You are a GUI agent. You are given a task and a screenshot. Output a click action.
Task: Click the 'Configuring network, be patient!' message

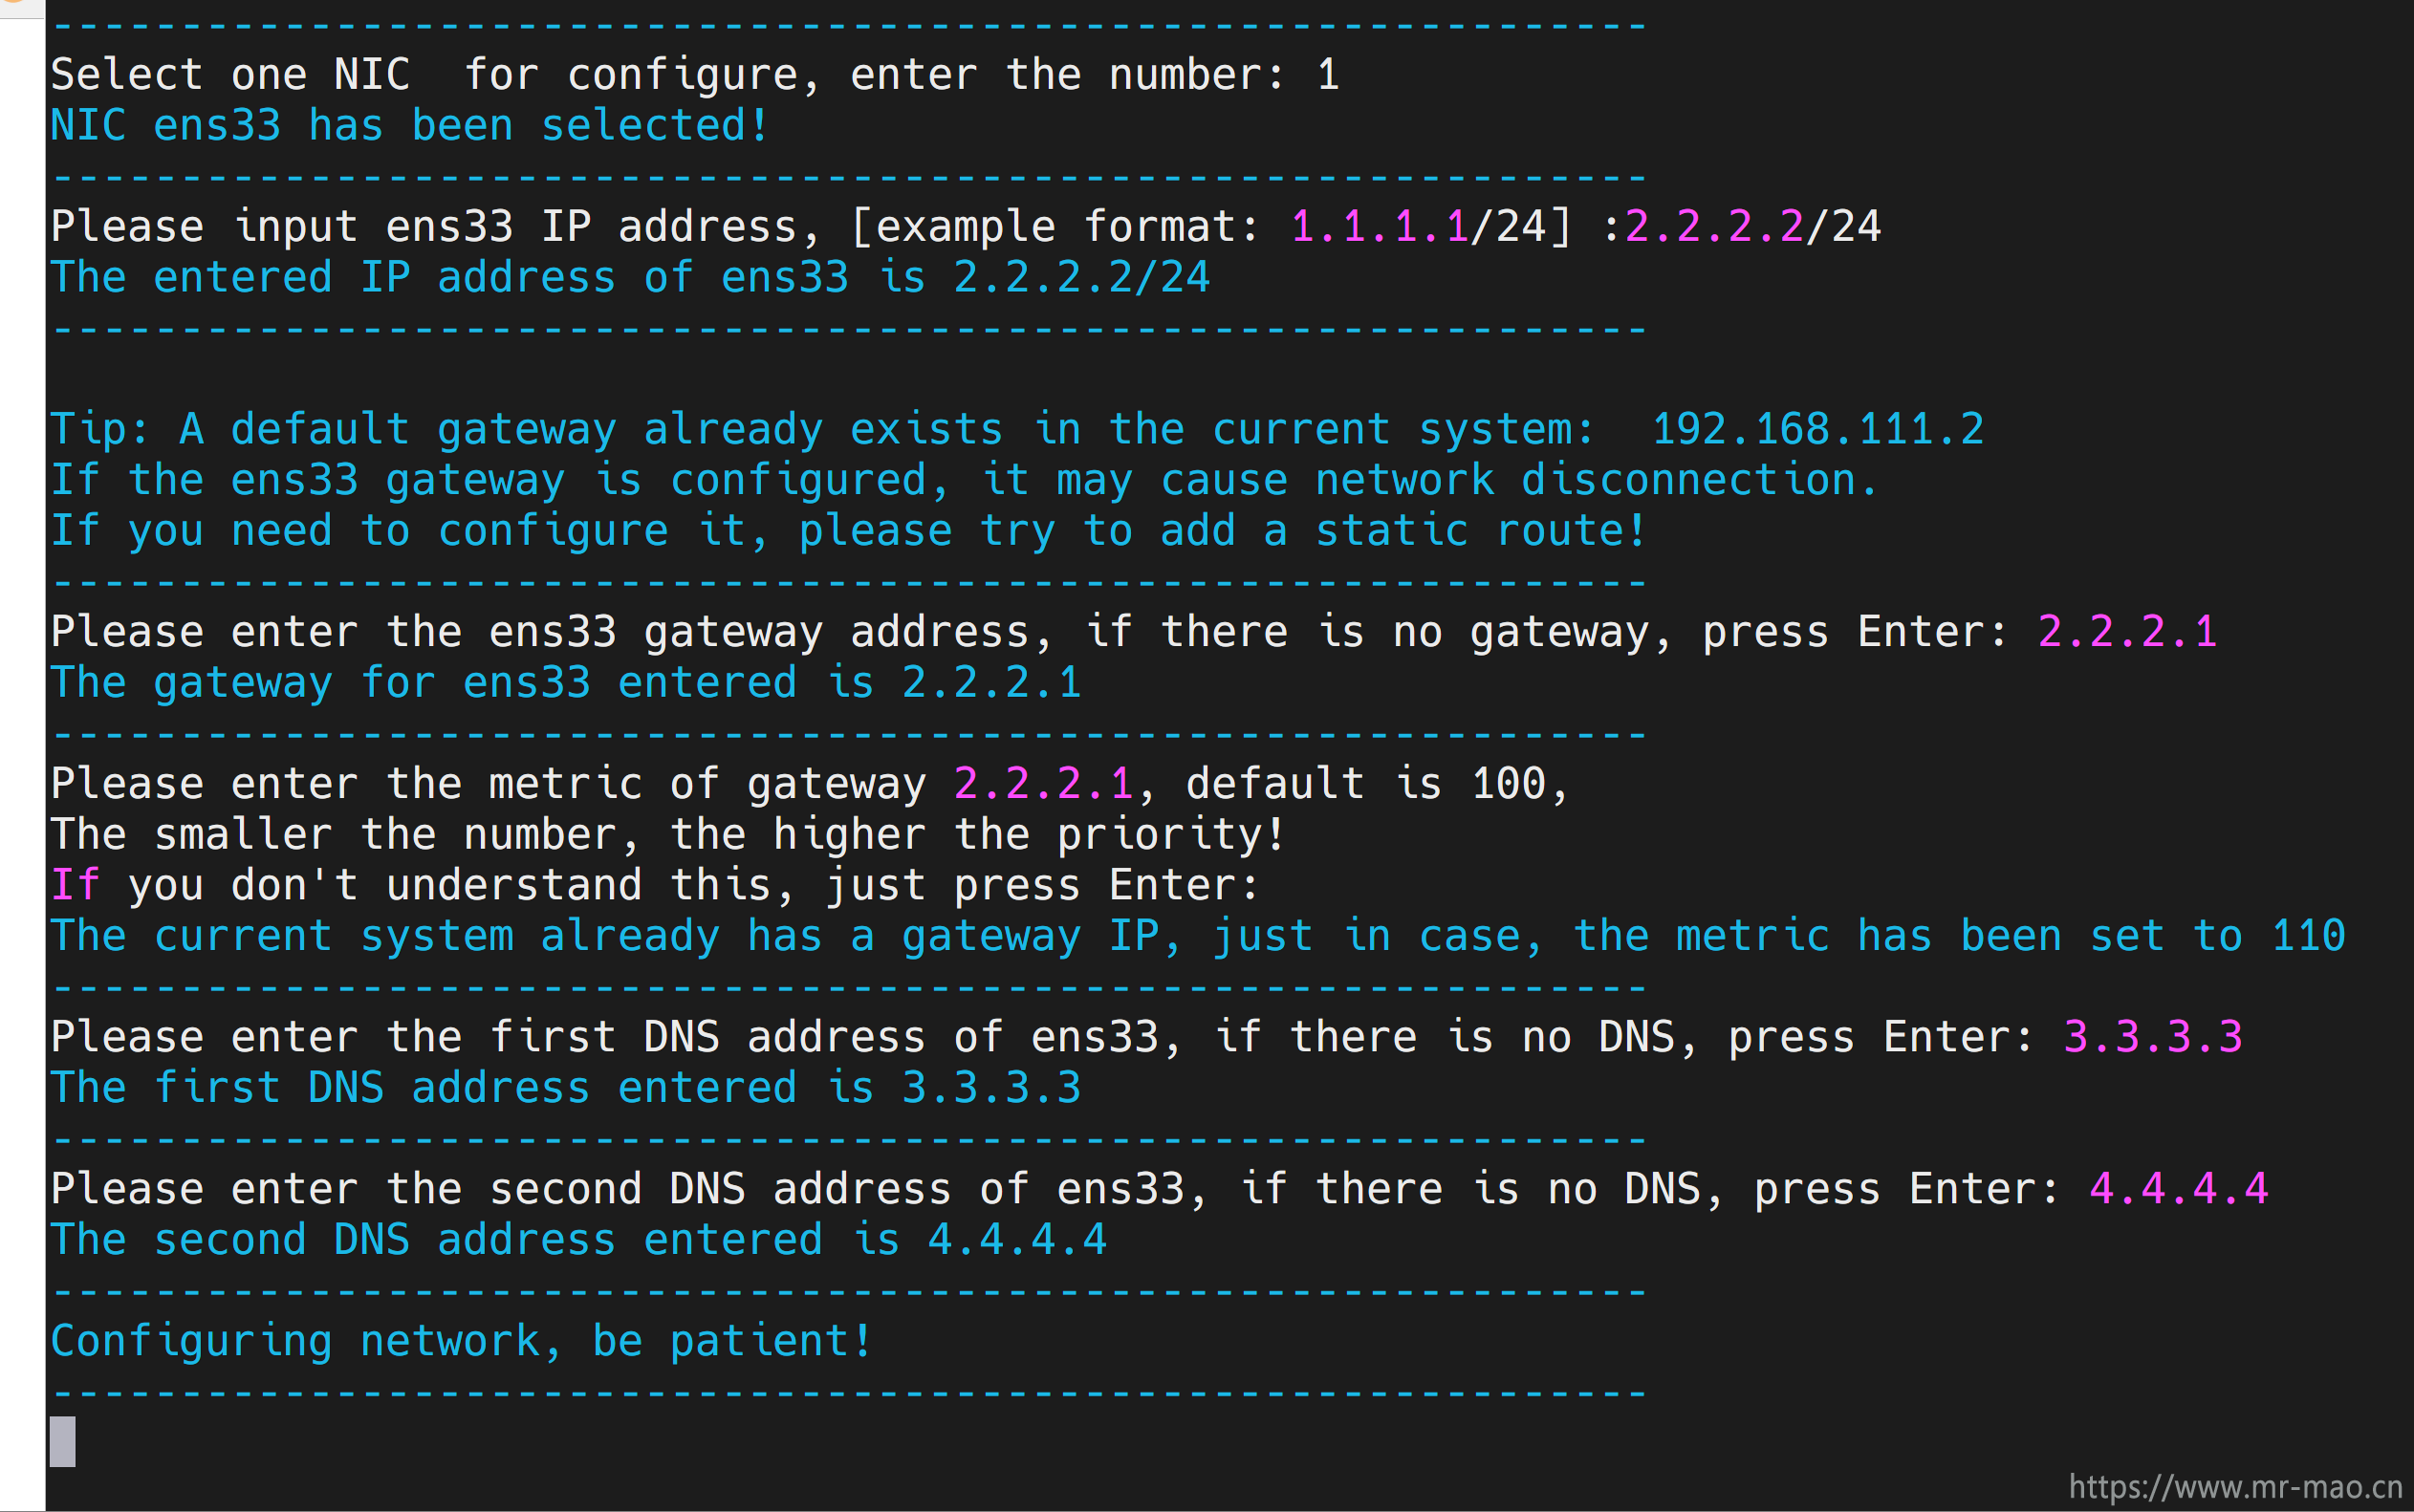coord(461,1342)
